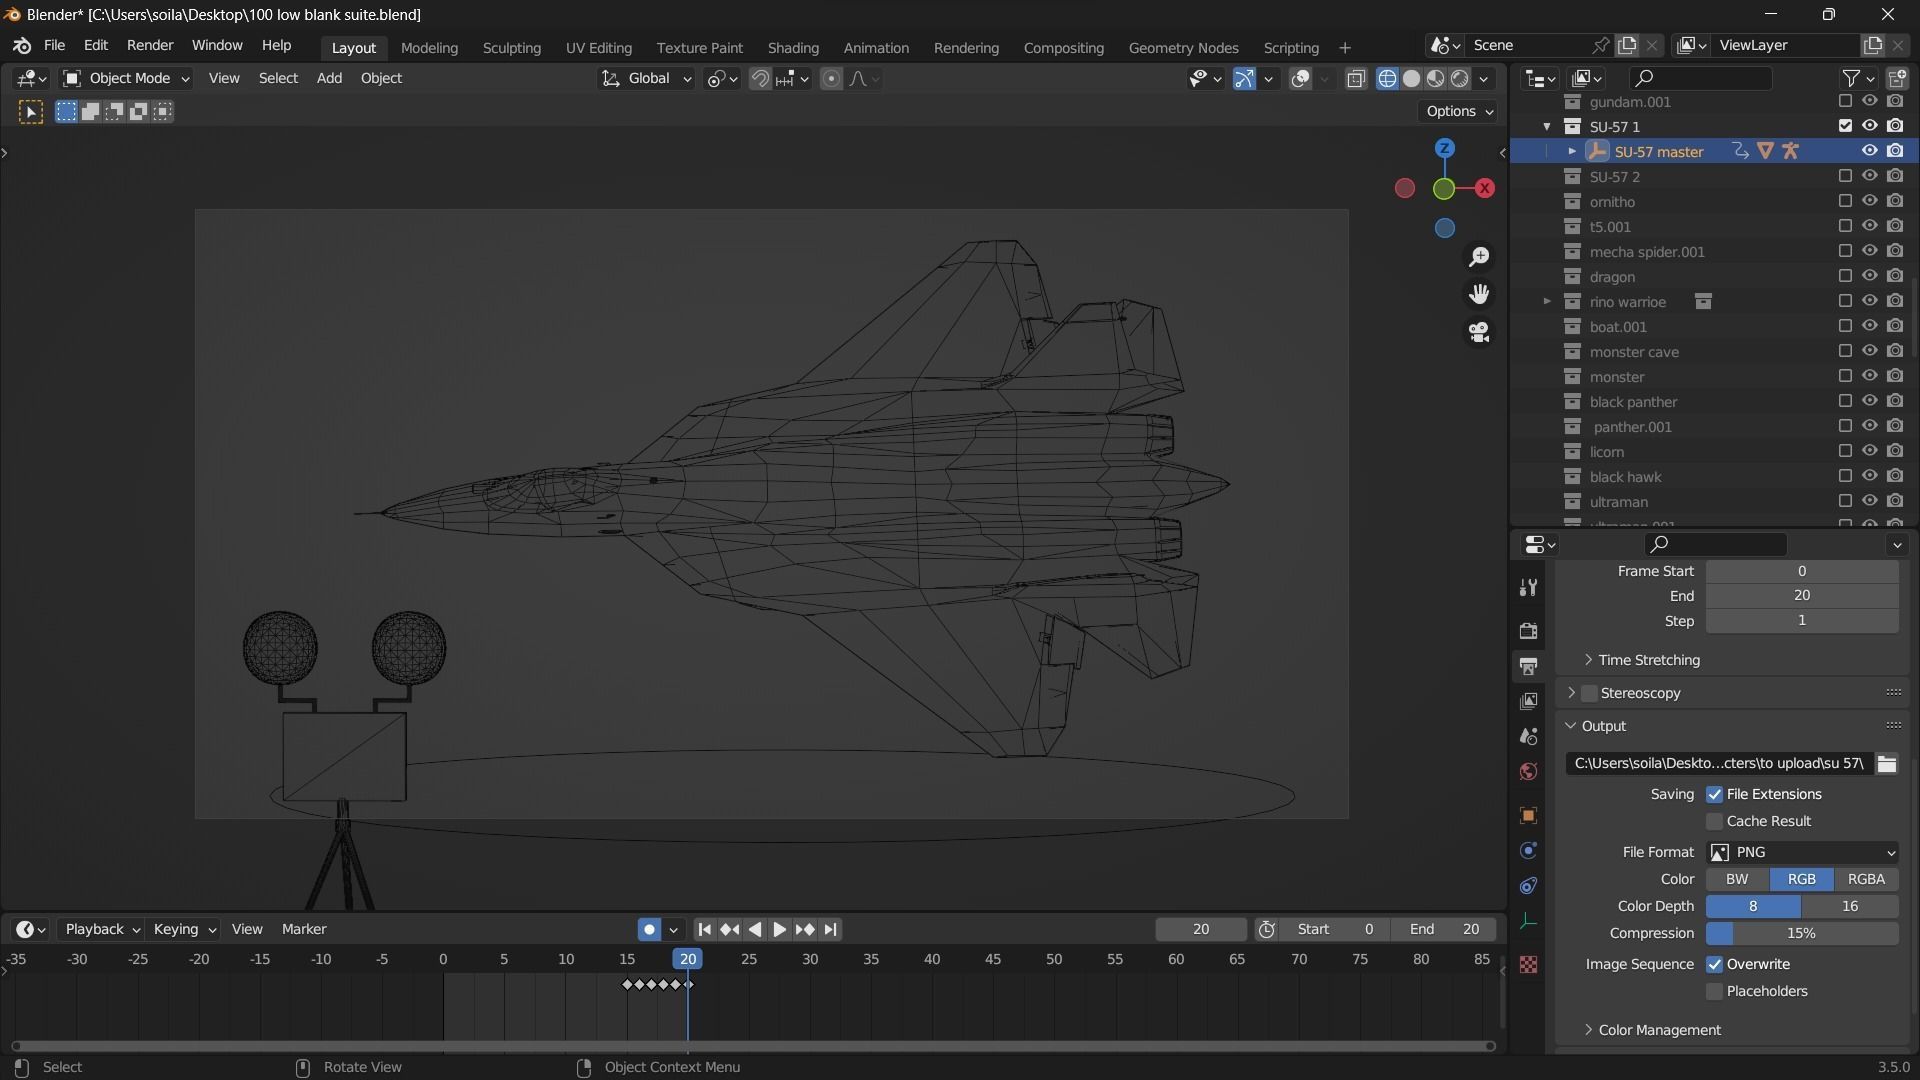Open the viewport Add menu

(x=329, y=79)
